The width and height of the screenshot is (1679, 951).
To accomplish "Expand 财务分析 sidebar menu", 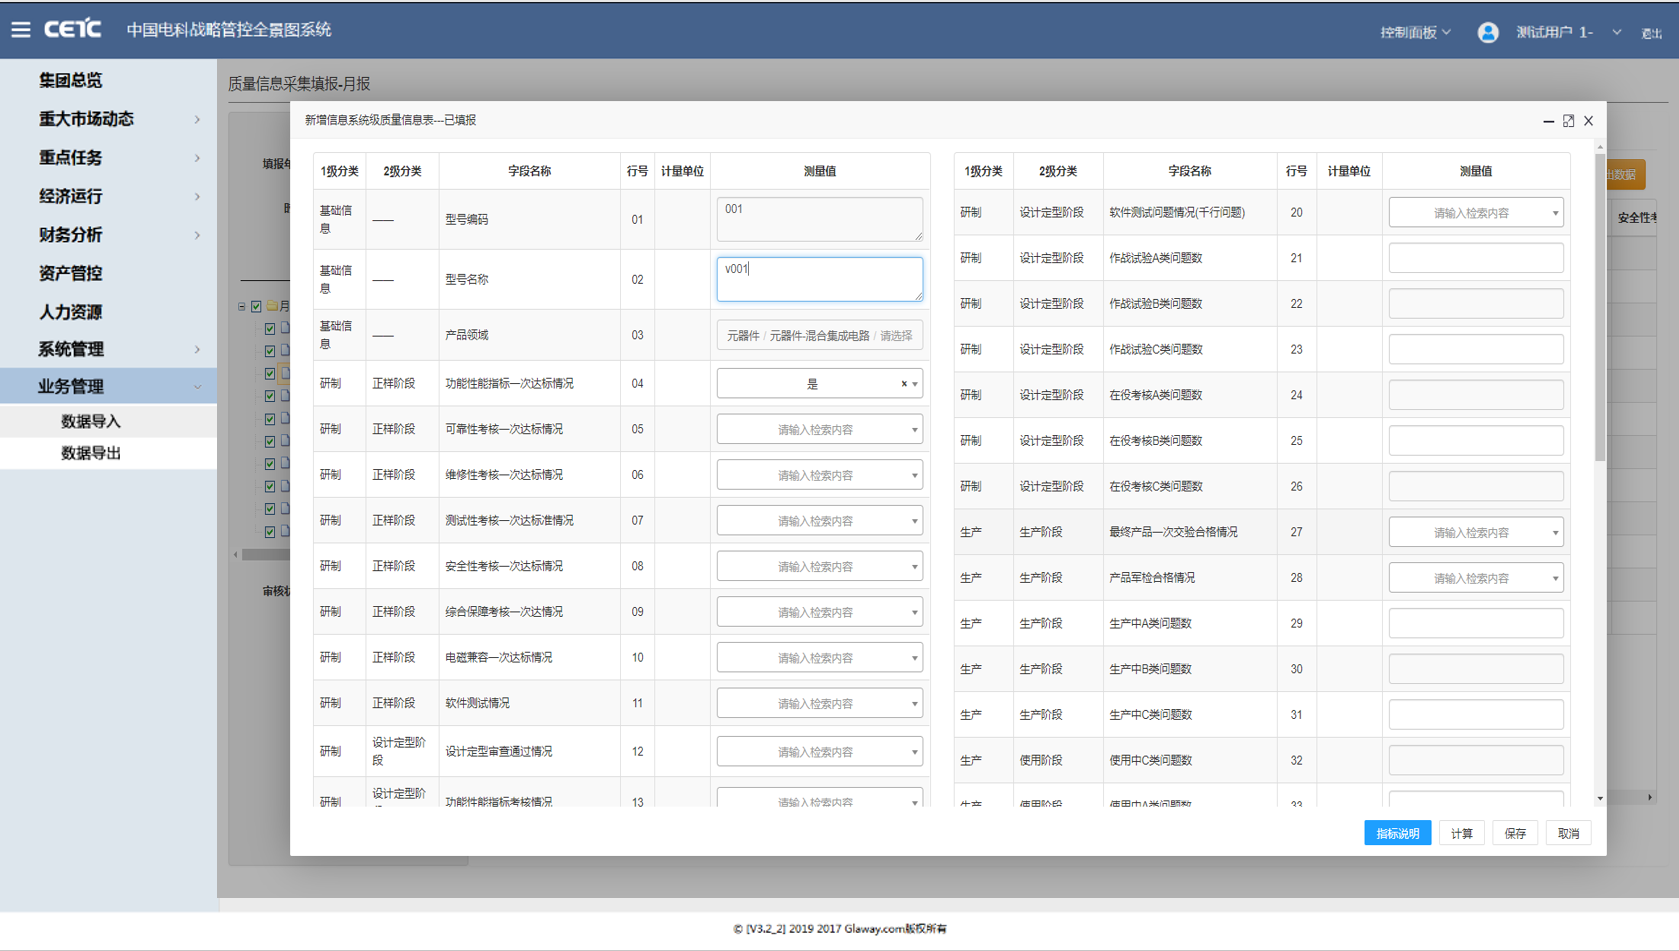I will click(x=108, y=235).
